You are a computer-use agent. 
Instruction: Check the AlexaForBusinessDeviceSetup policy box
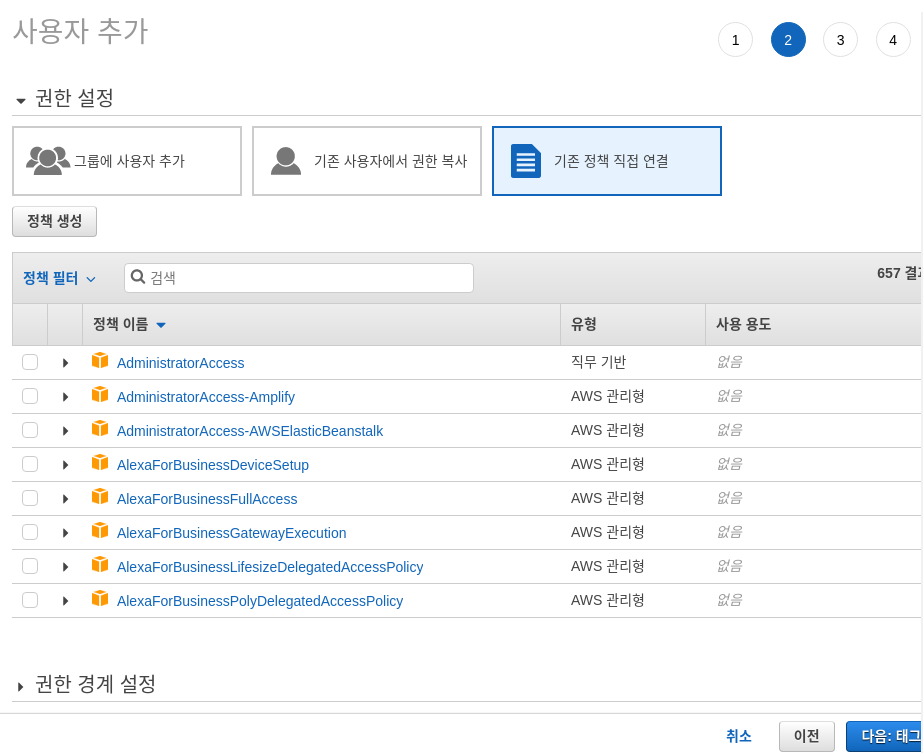click(x=30, y=465)
